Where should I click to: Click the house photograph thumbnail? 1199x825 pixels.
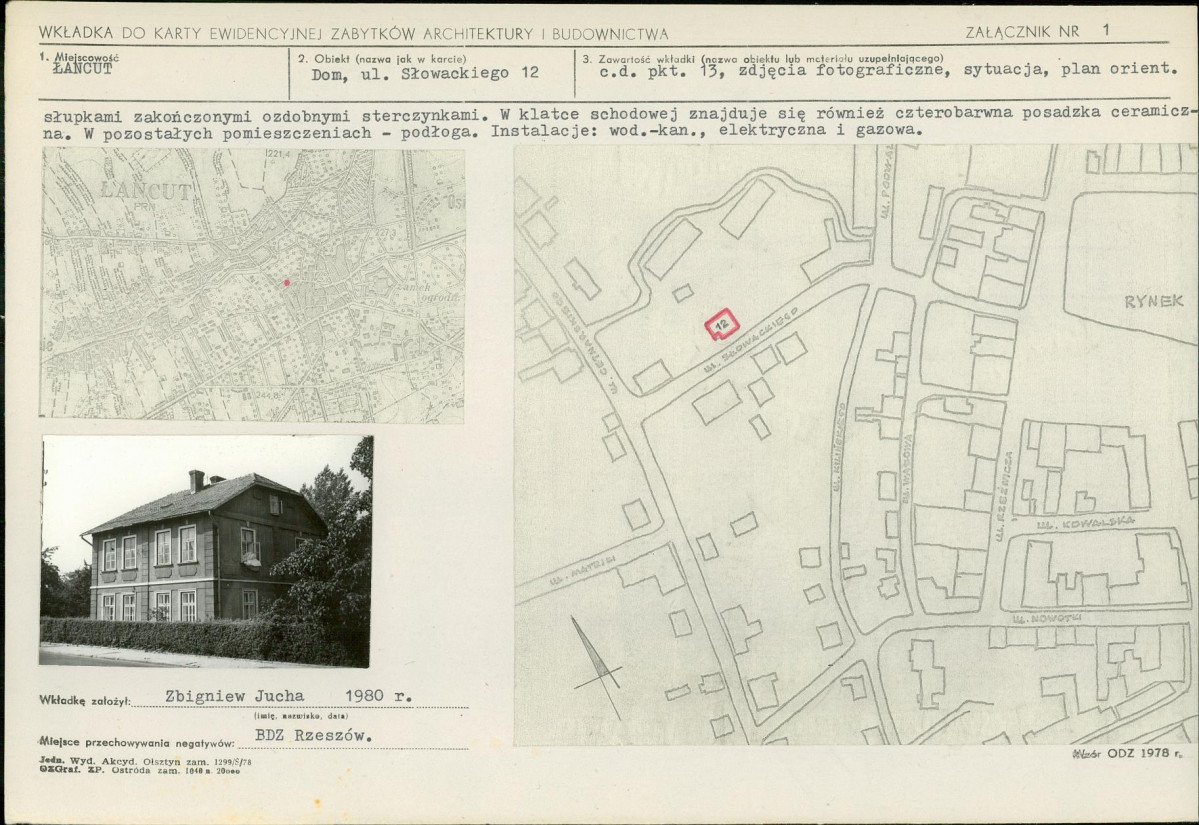click(206, 551)
